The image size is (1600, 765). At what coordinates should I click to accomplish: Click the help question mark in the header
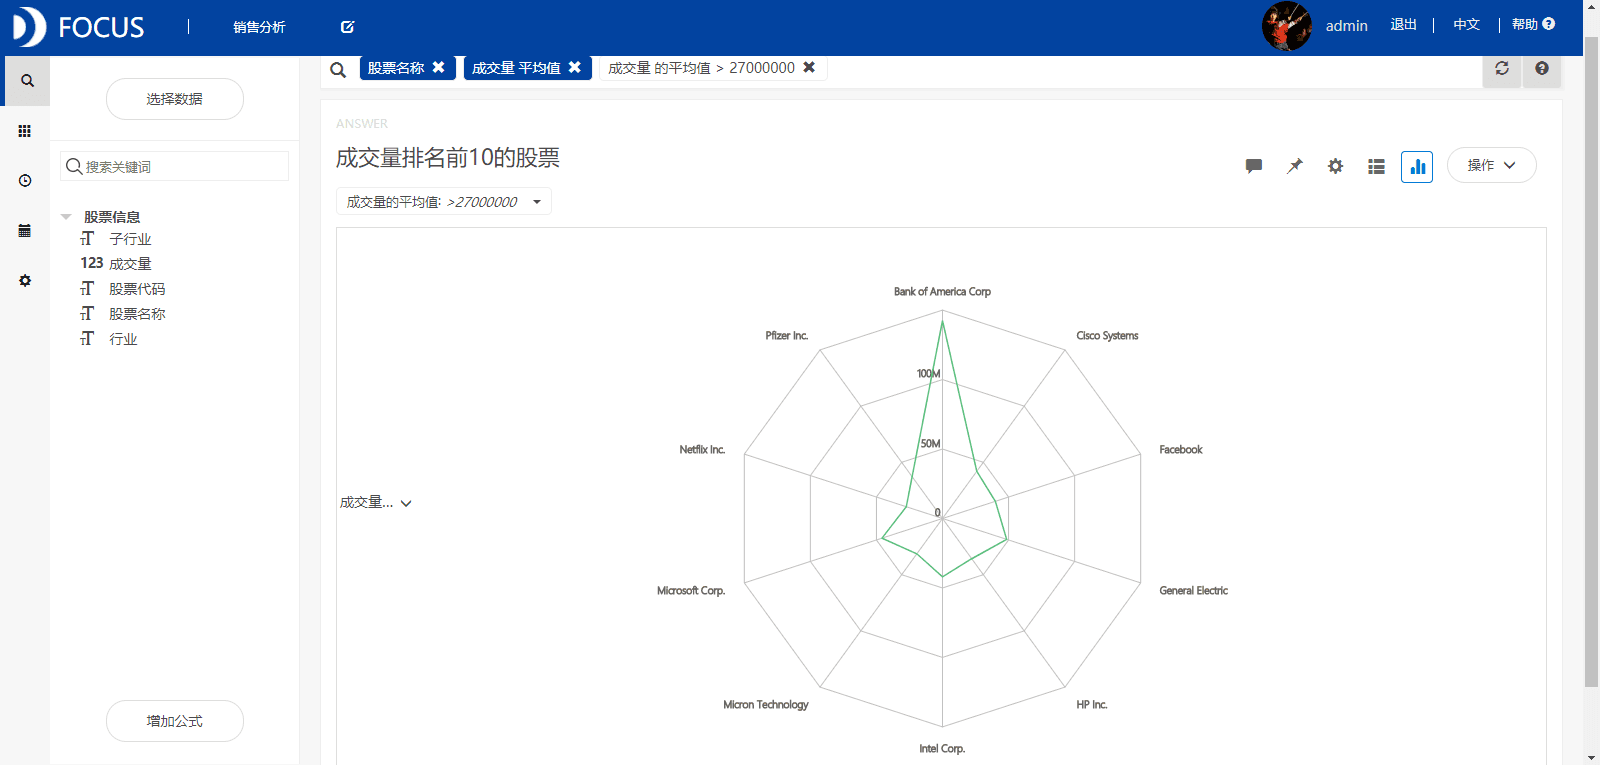click(x=1548, y=24)
